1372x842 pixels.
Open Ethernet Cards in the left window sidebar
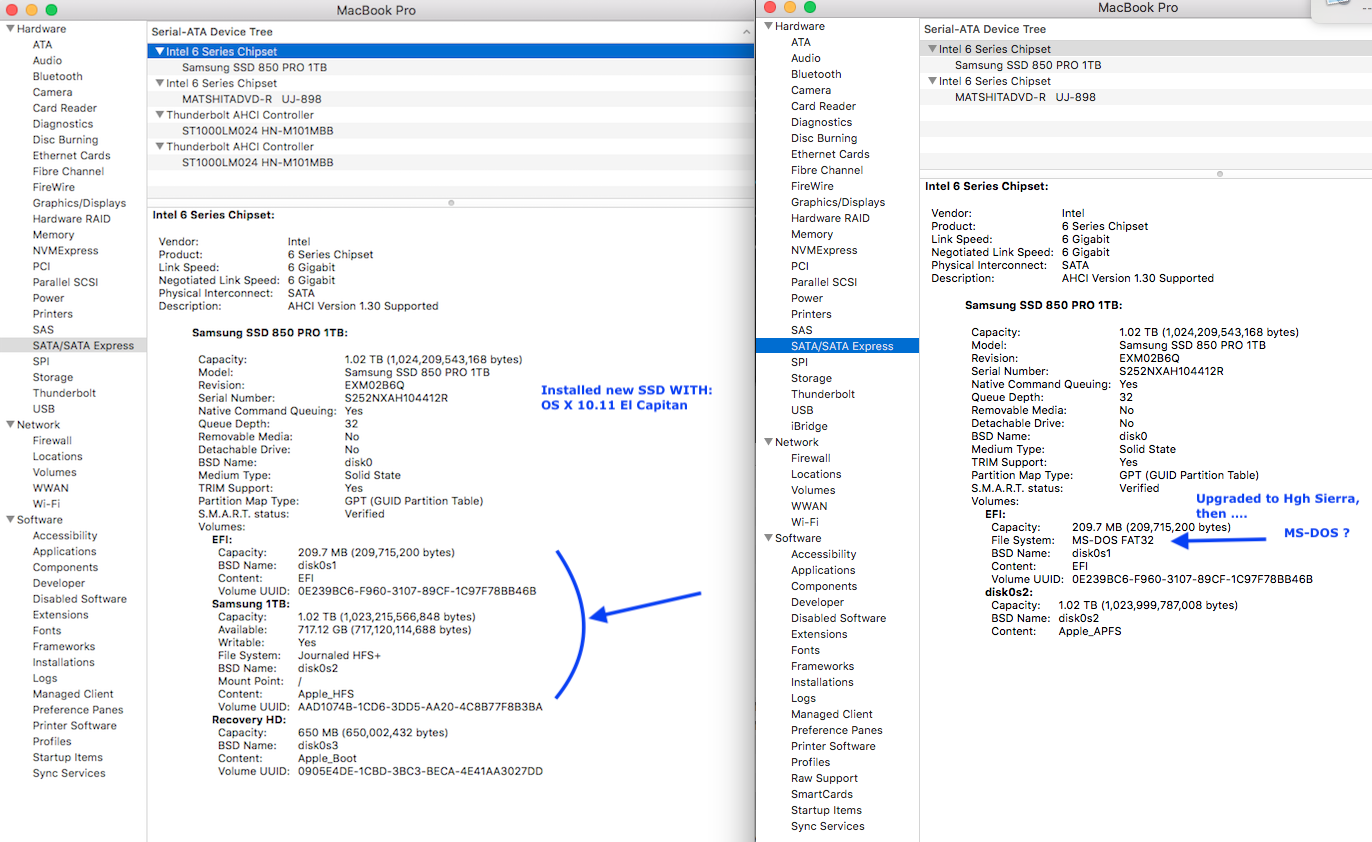(71, 156)
